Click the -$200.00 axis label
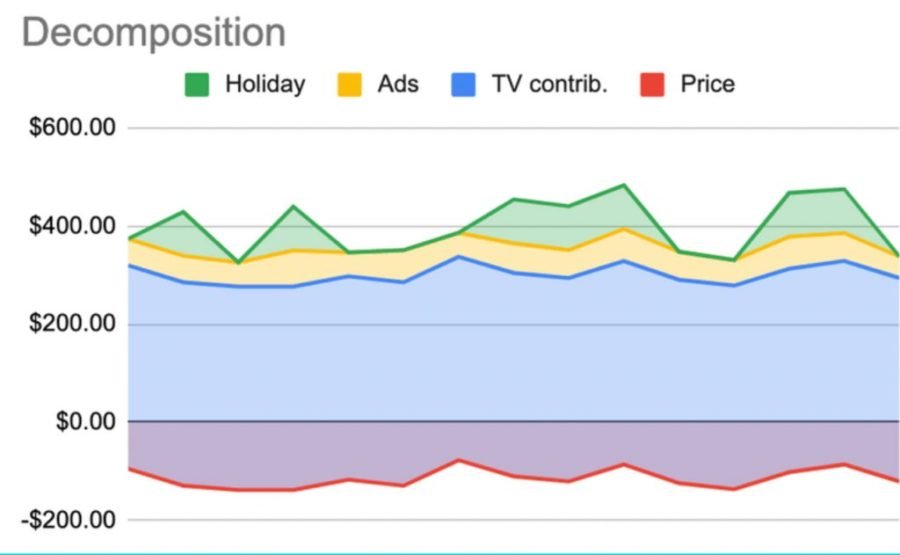This screenshot has height=555, width=900. tap(68, 520)
